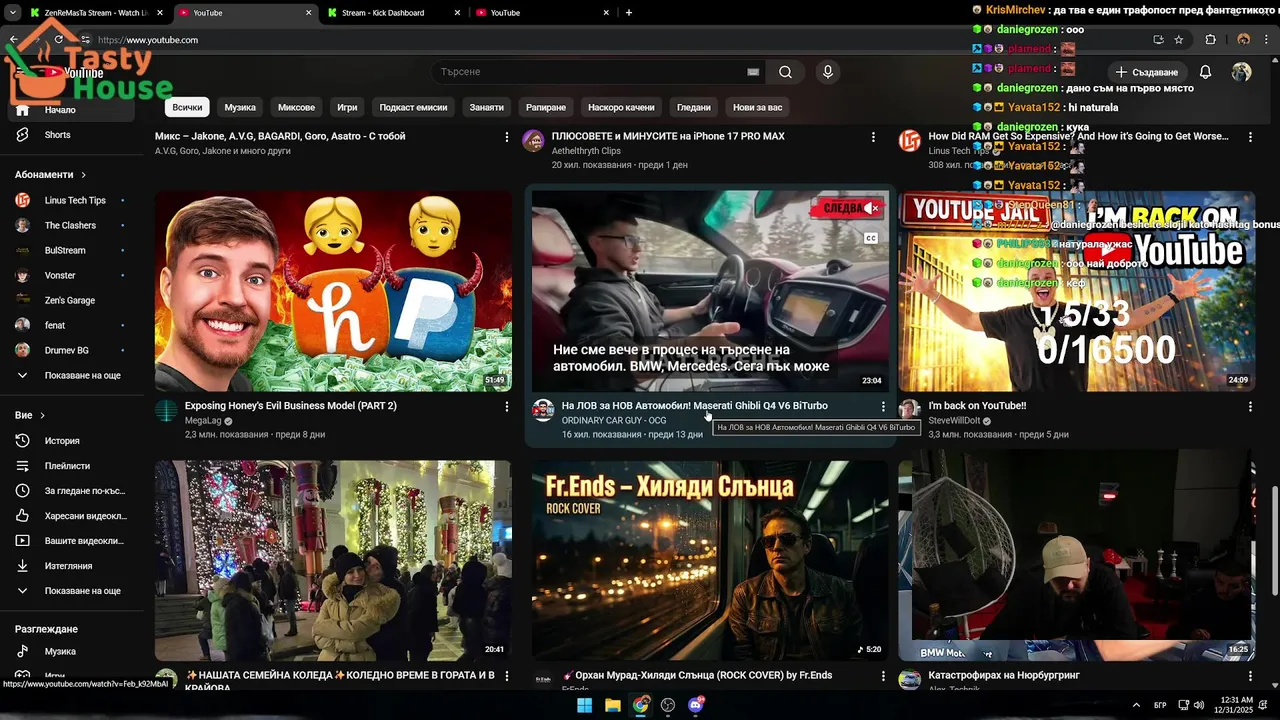This screenshot has width=1280, height=720.
Task: Open The Clashers subscription in sidebar
Action: tap(70, 226)
